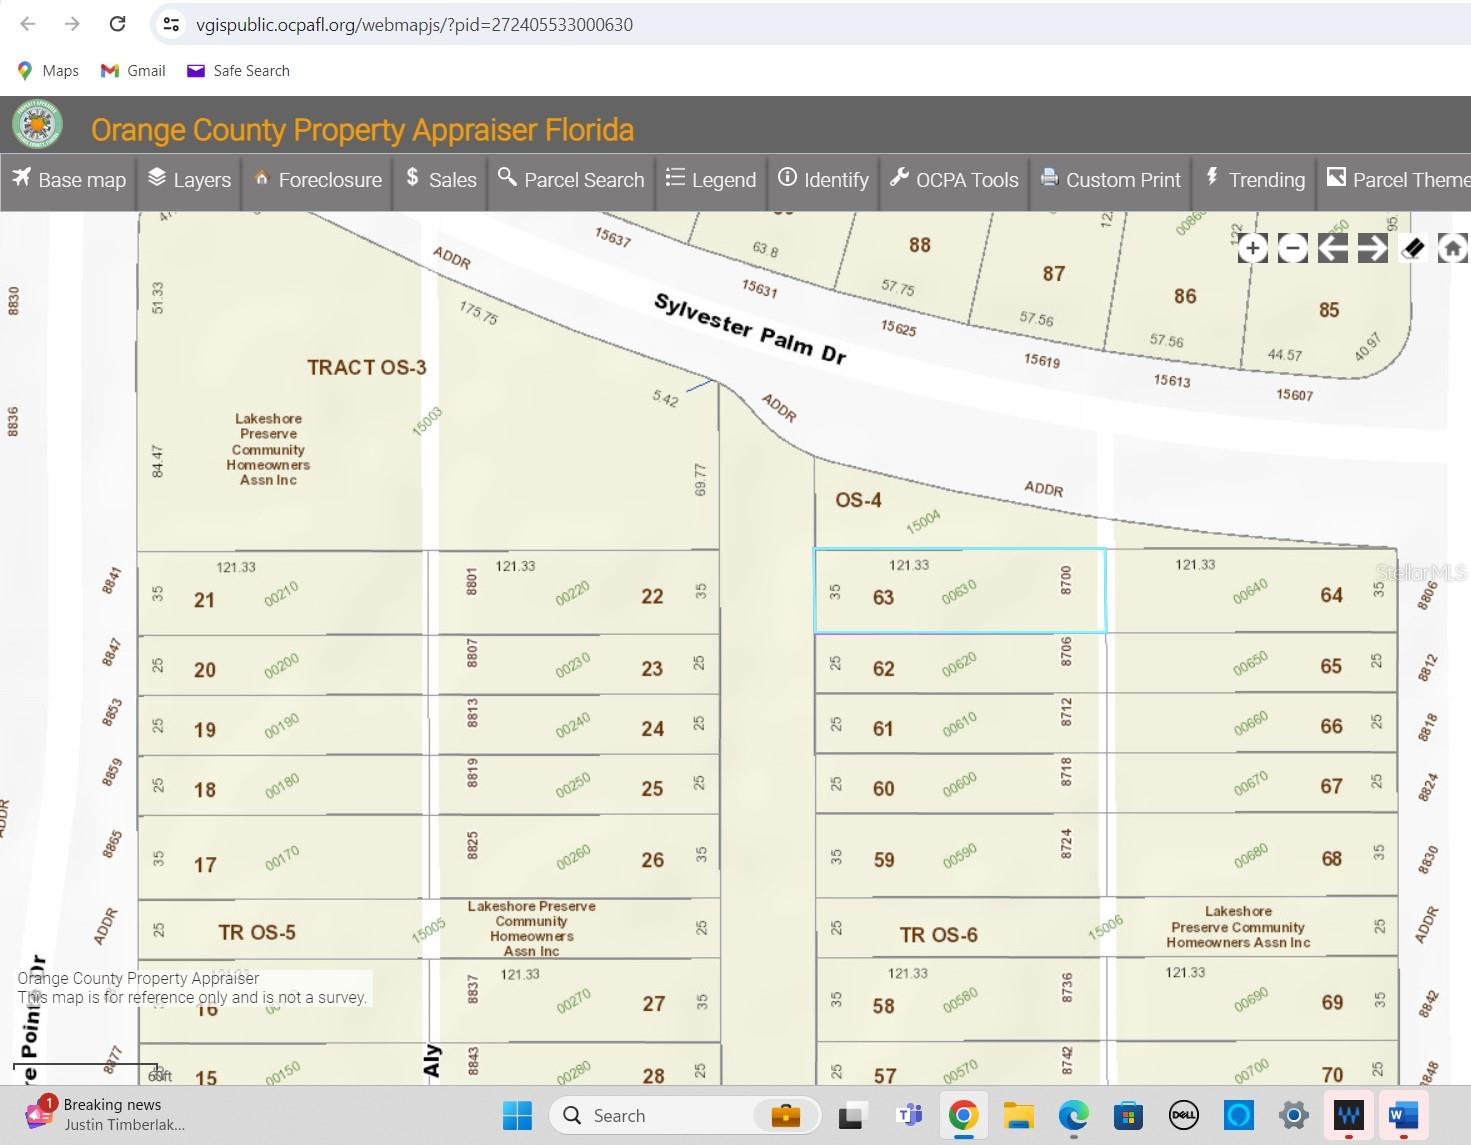Viewport: 1471px width, 1145px height.
Task: Open Custom Print option
Action: [1111, 180]
